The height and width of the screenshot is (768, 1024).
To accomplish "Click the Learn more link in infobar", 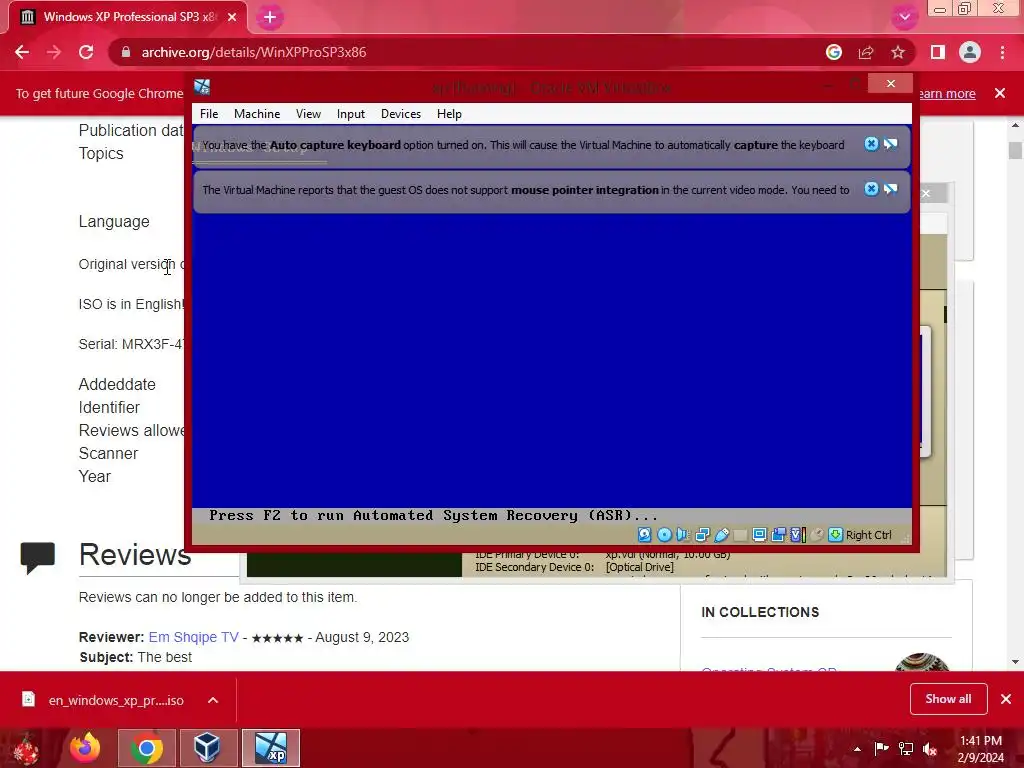I will (x=947, y=93).
